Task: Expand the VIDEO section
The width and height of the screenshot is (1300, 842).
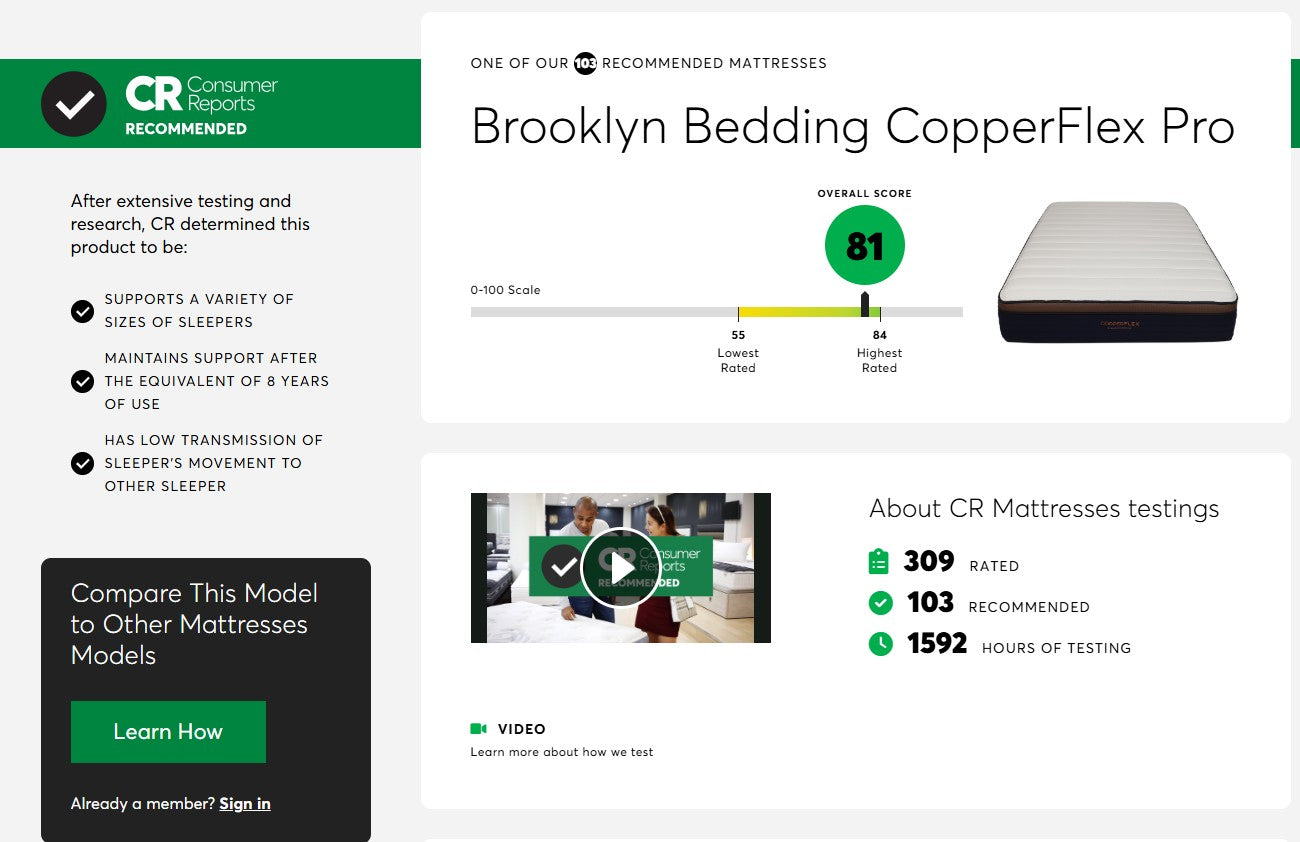Action: tap(521, 728)
